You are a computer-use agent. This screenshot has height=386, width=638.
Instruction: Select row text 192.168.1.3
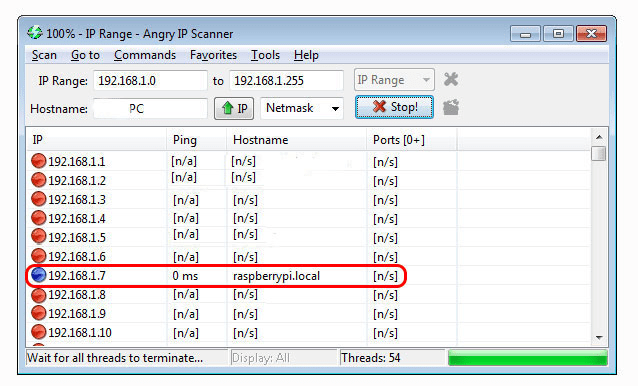(x=76, y=200)
